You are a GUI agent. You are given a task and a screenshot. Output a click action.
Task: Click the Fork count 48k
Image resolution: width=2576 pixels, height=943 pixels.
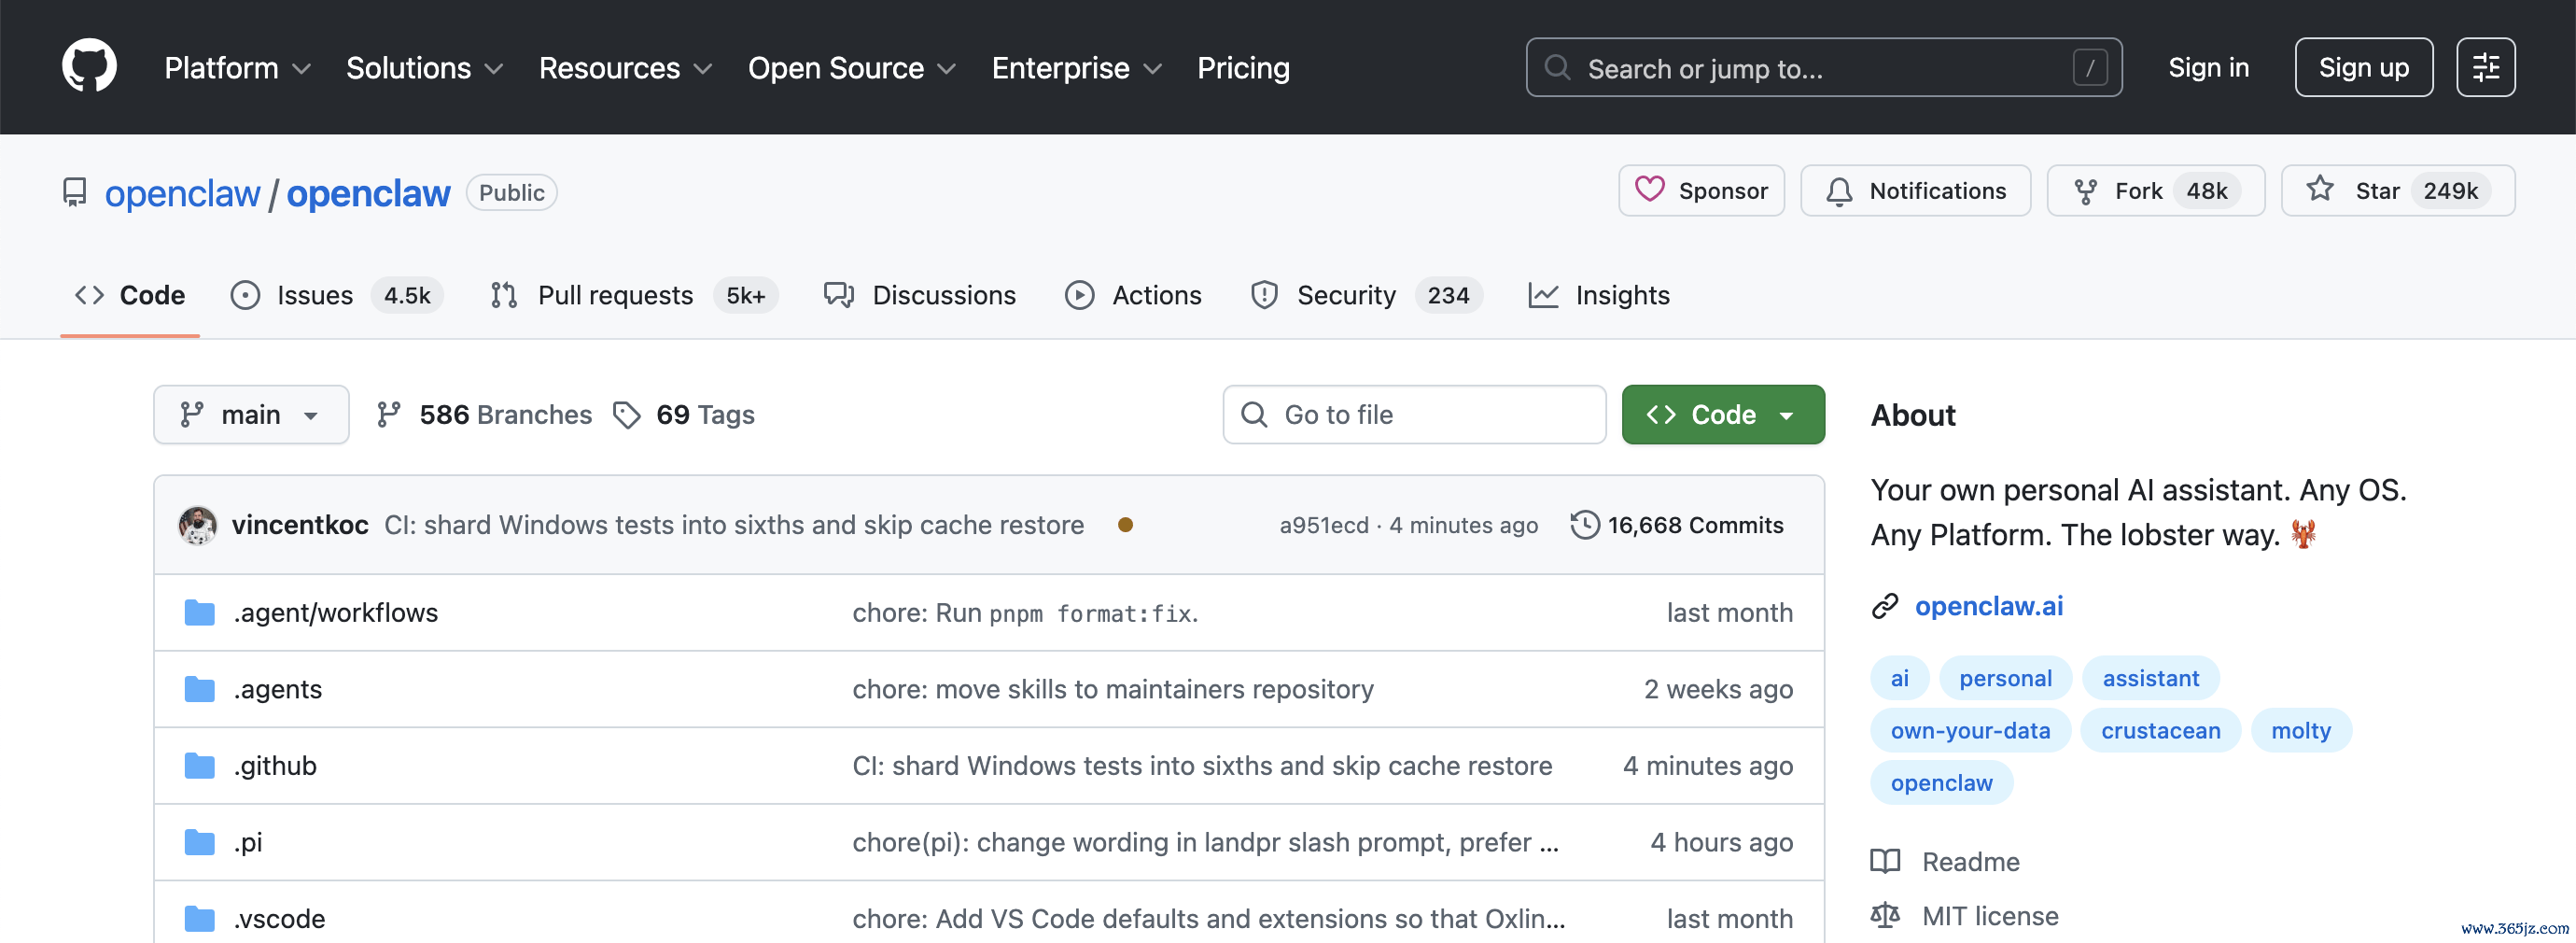(x=2207, y=191)
